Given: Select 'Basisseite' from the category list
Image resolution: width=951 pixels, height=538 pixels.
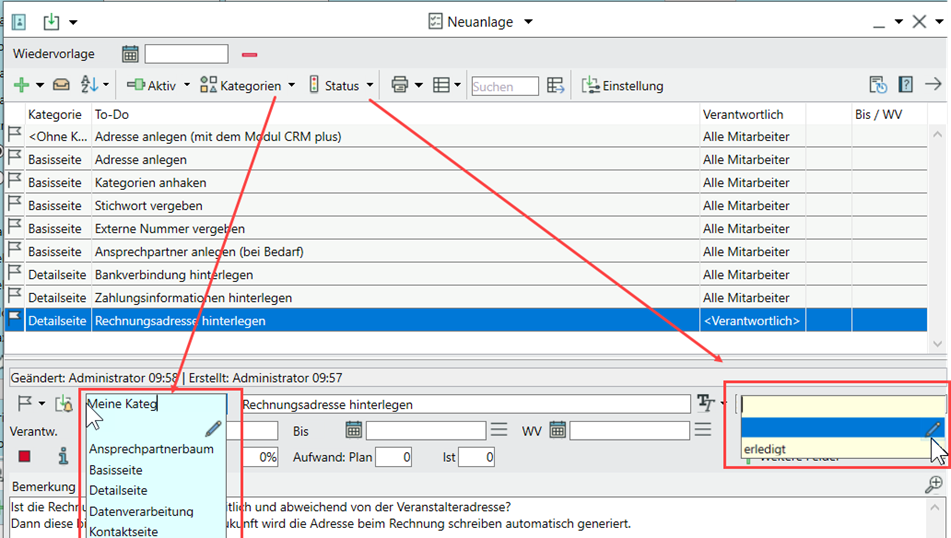Looking at the screenshot, I should 116,470.
